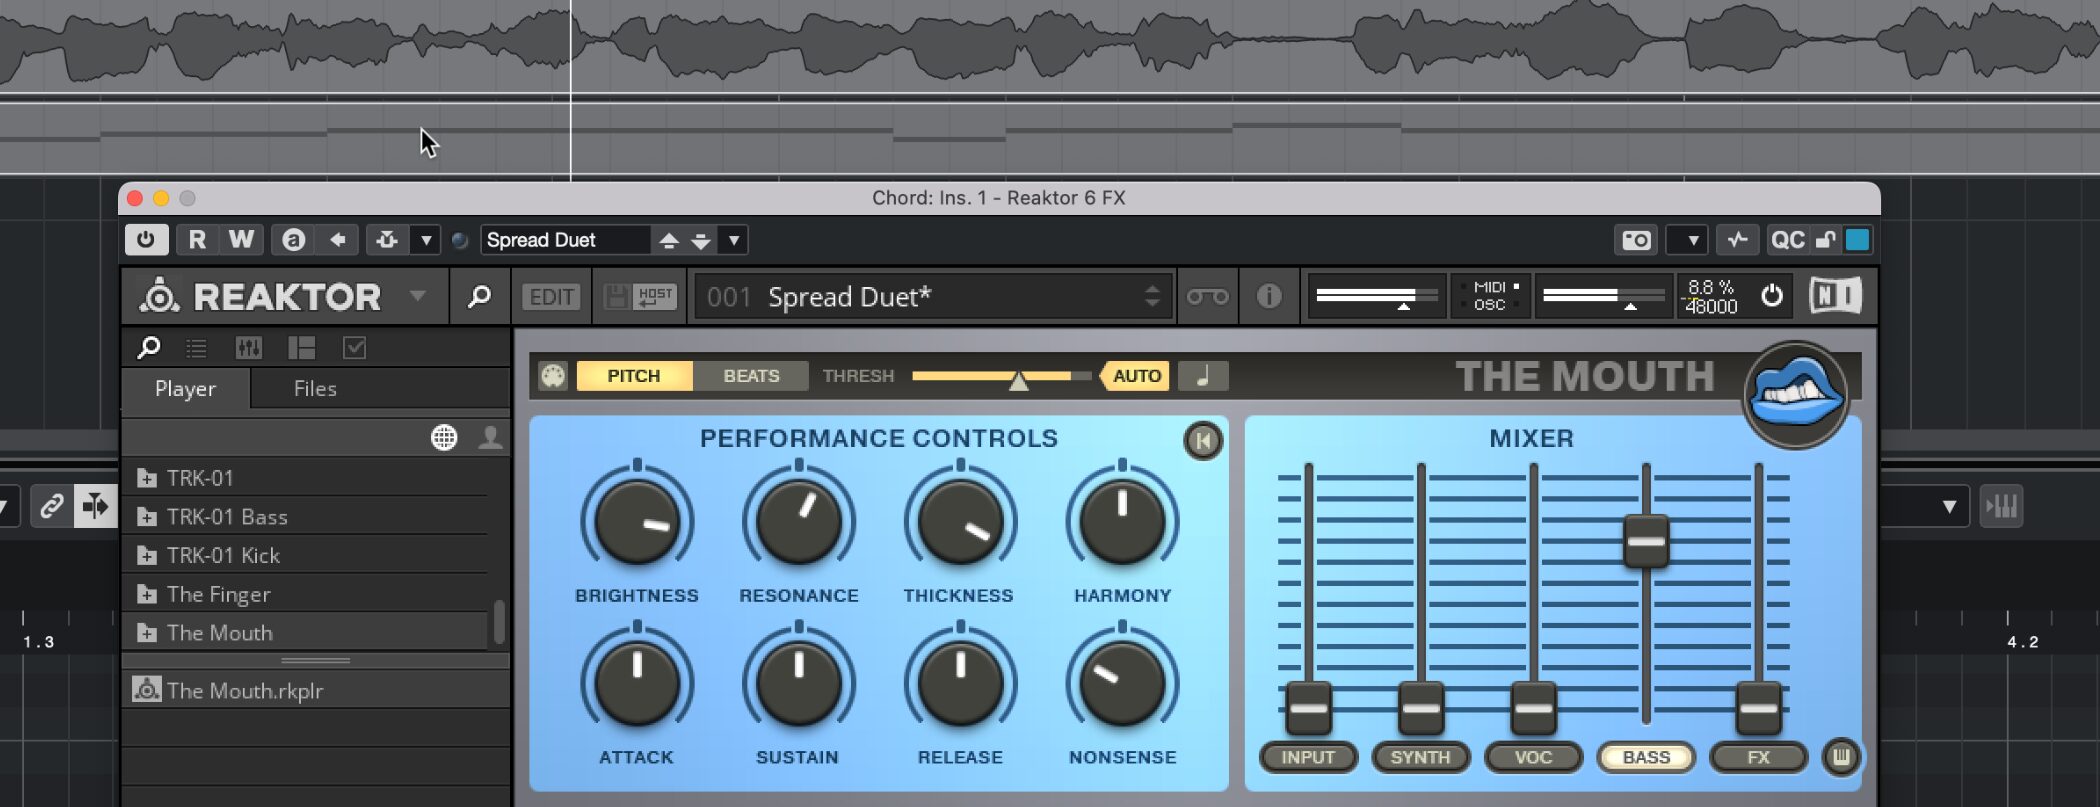The width and height of the screenshot is (2100, 807).
Task: Click the NONSENSE knob
Action: [x=1122, y=683]
